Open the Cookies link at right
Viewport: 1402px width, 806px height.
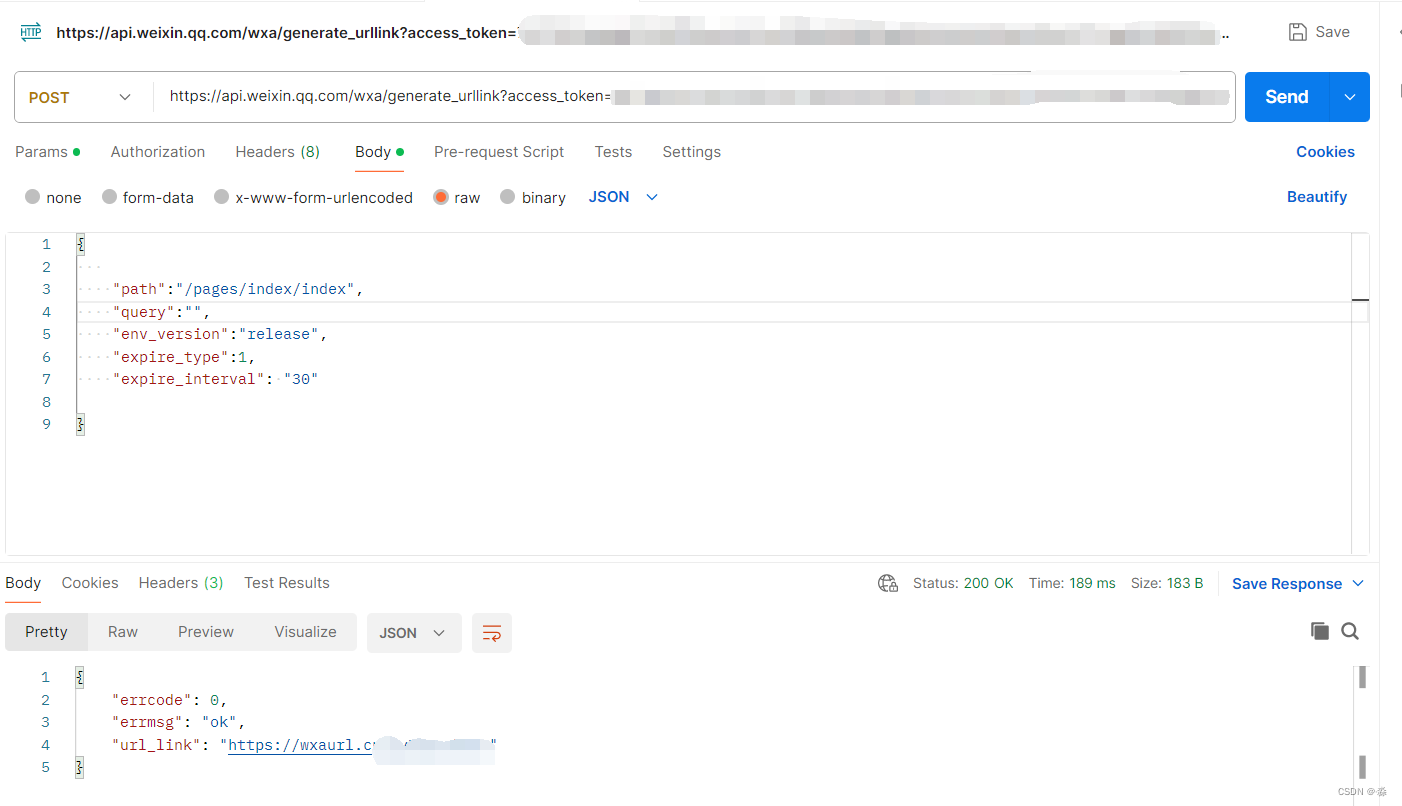point(1325,152)
